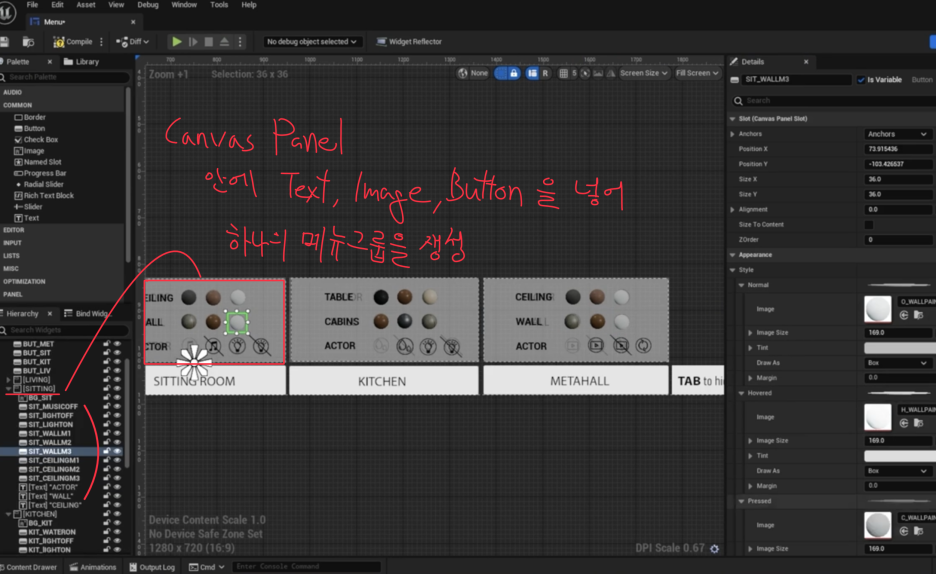Toggle grid snapping in the designer
This screenshot has width=936, height=574.
[563, 73]
